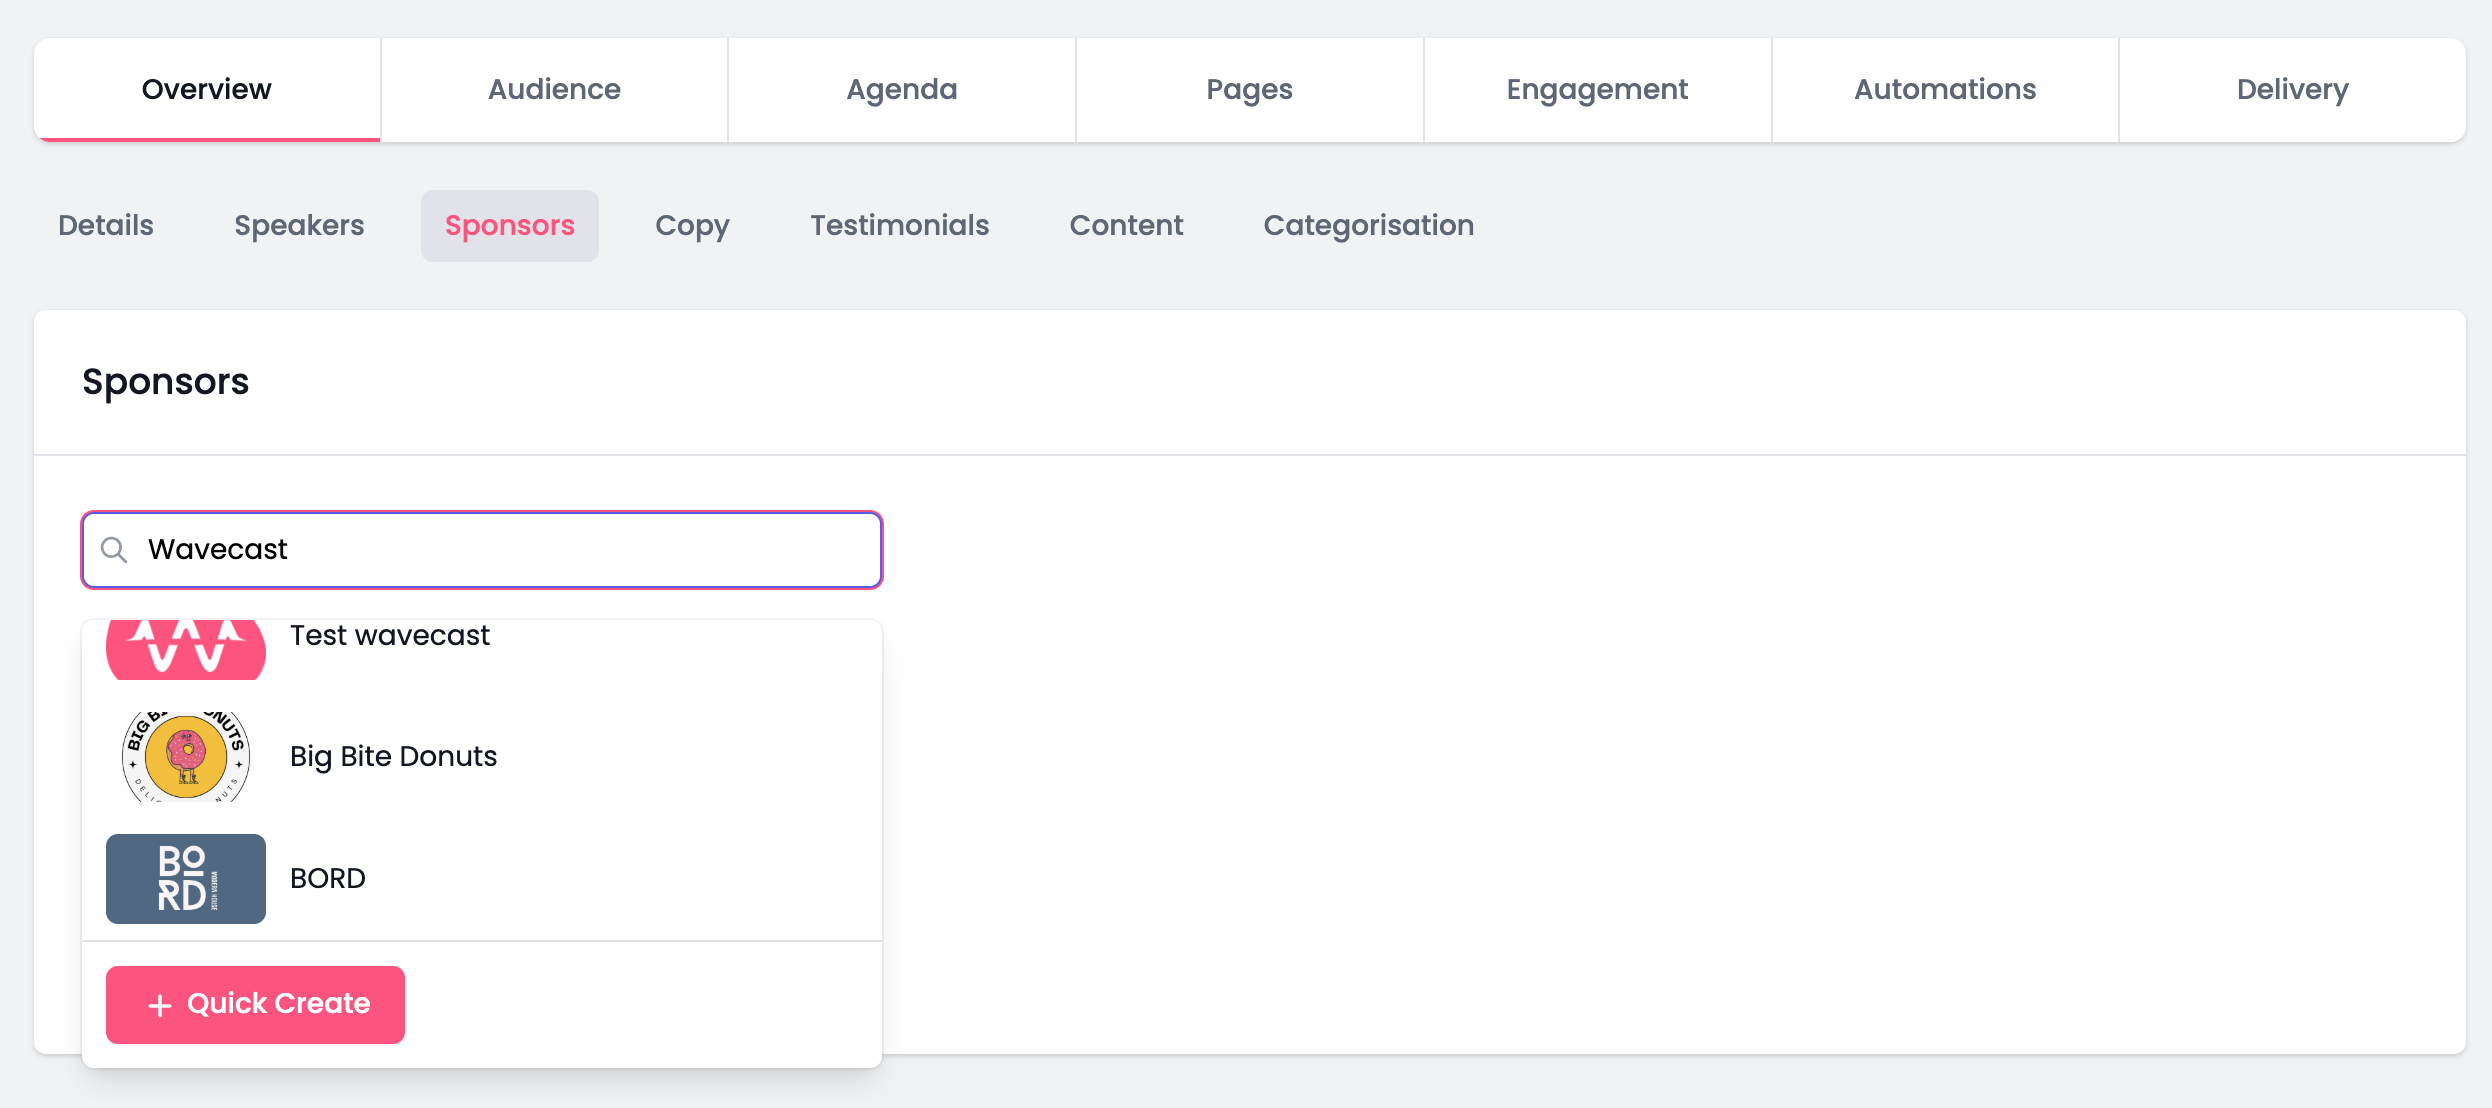
Task: Click the plus icon on Quick Create
Action: 160,1005
